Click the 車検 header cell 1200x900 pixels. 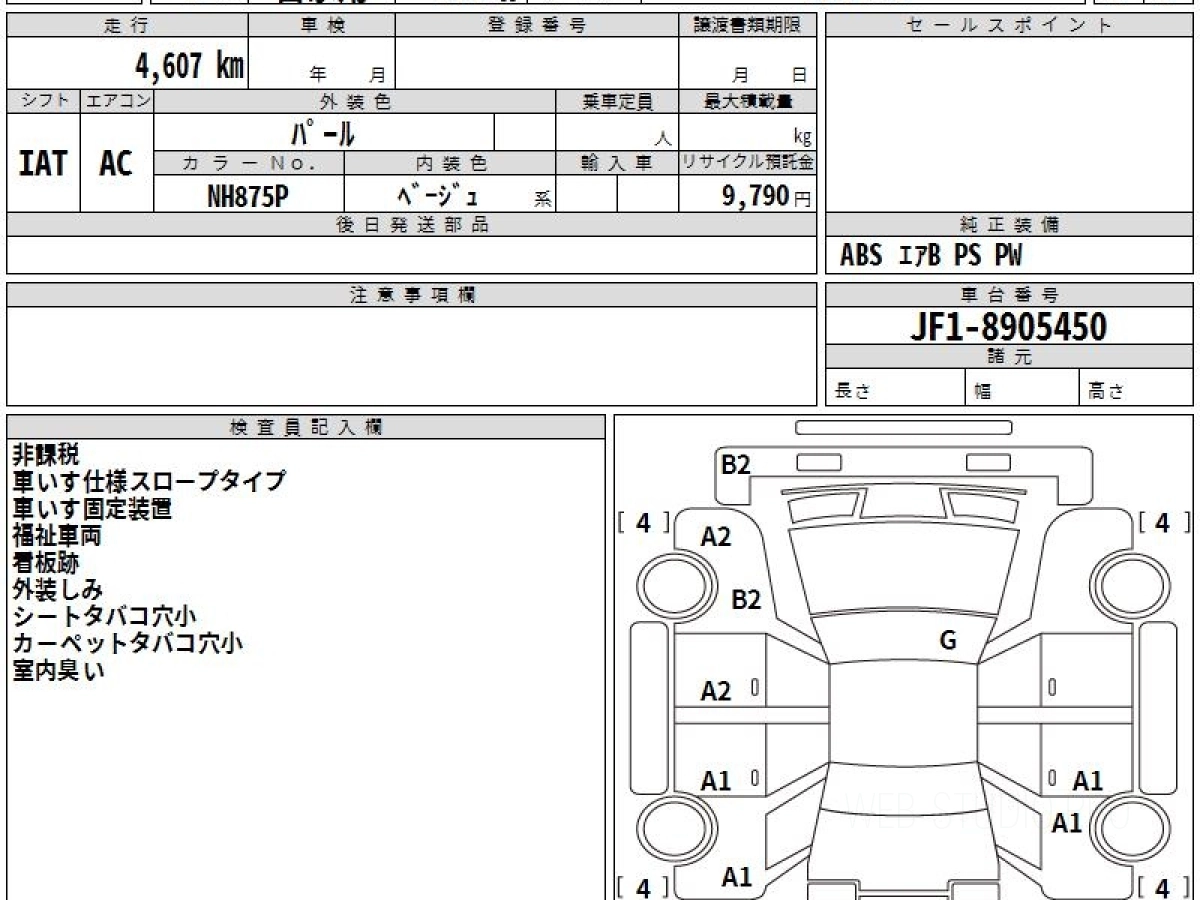click(x=322, y=26)
